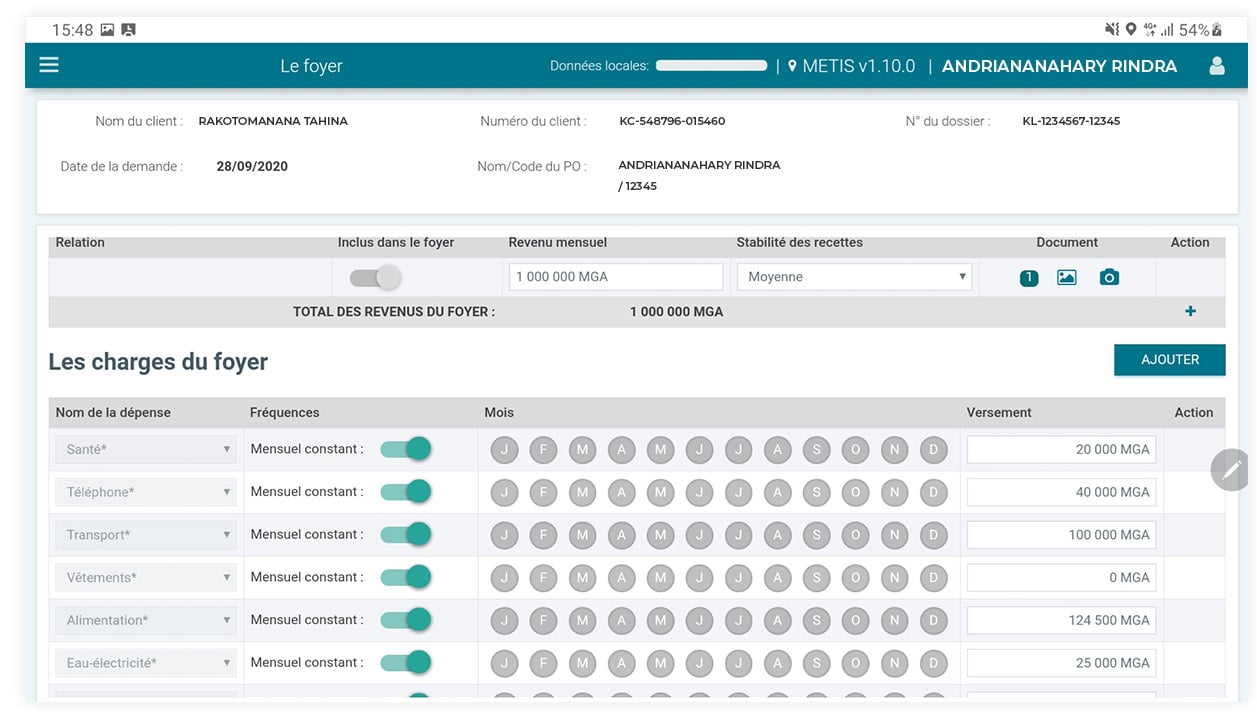1257x718 pixels.
Task: Open the hamburger navigation menu
Action: 49,65
